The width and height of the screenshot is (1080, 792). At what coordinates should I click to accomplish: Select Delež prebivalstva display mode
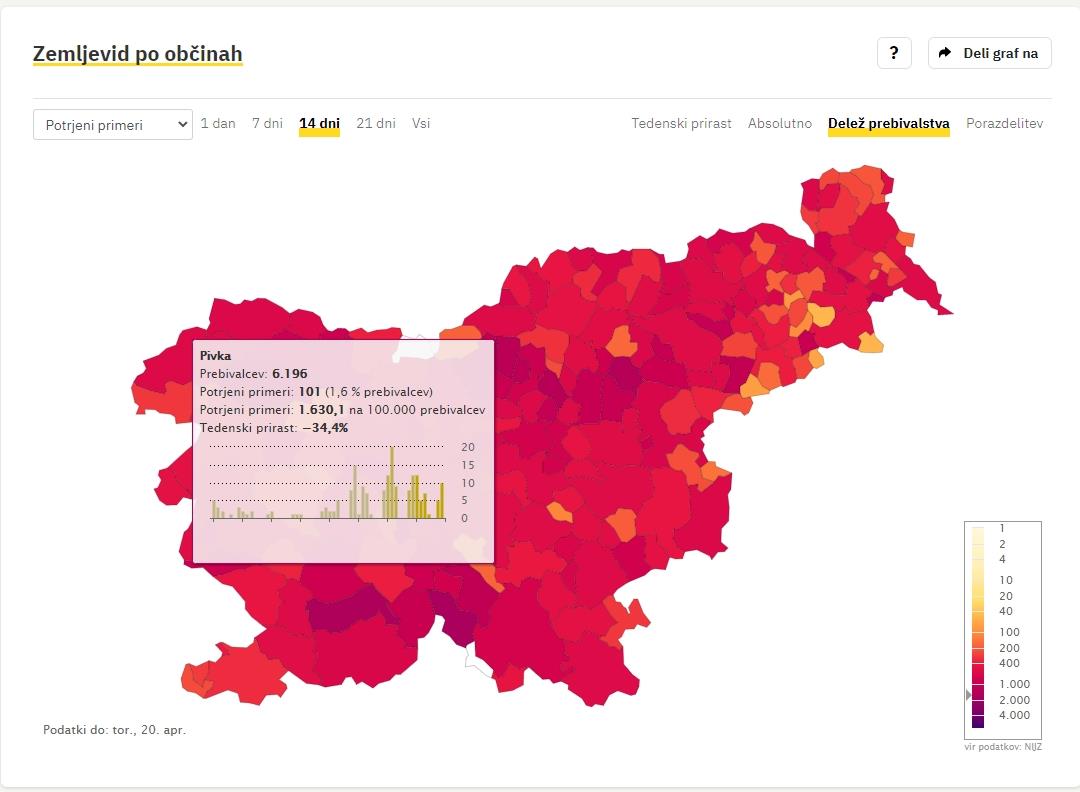coord(889,124)
